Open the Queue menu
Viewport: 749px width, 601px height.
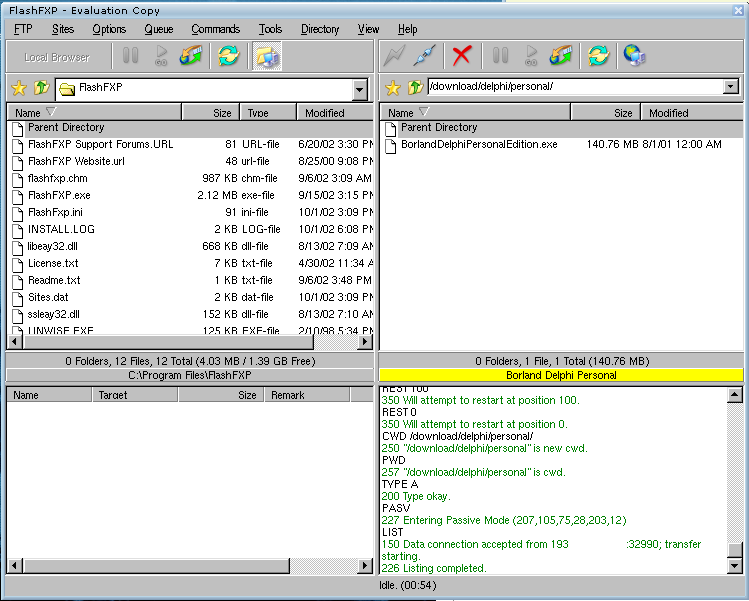(158, 29)
